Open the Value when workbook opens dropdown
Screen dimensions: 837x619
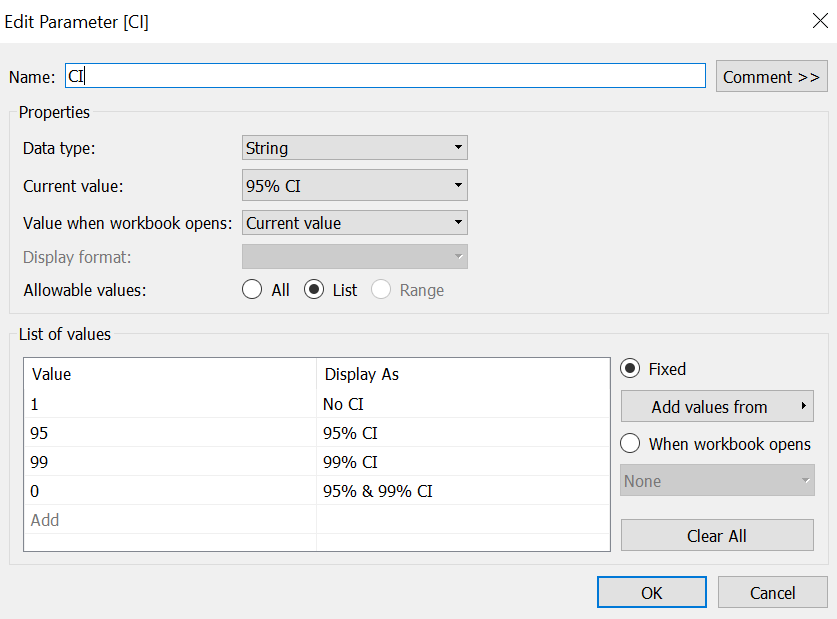click(x=354, y=223)
